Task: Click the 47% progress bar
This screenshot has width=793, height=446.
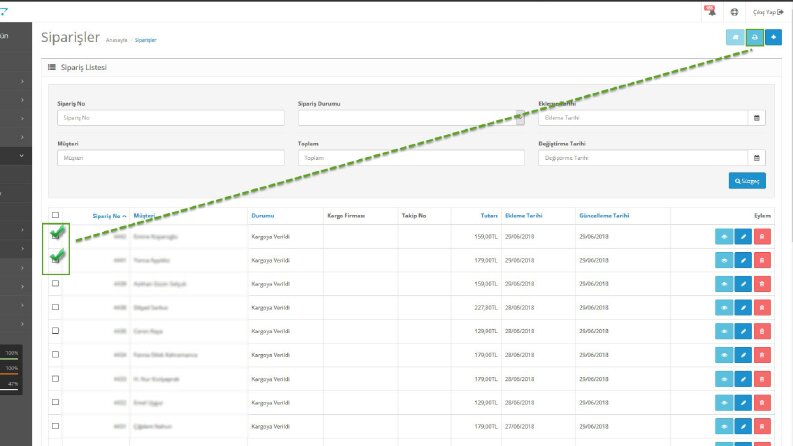Action: click(9, 389)
